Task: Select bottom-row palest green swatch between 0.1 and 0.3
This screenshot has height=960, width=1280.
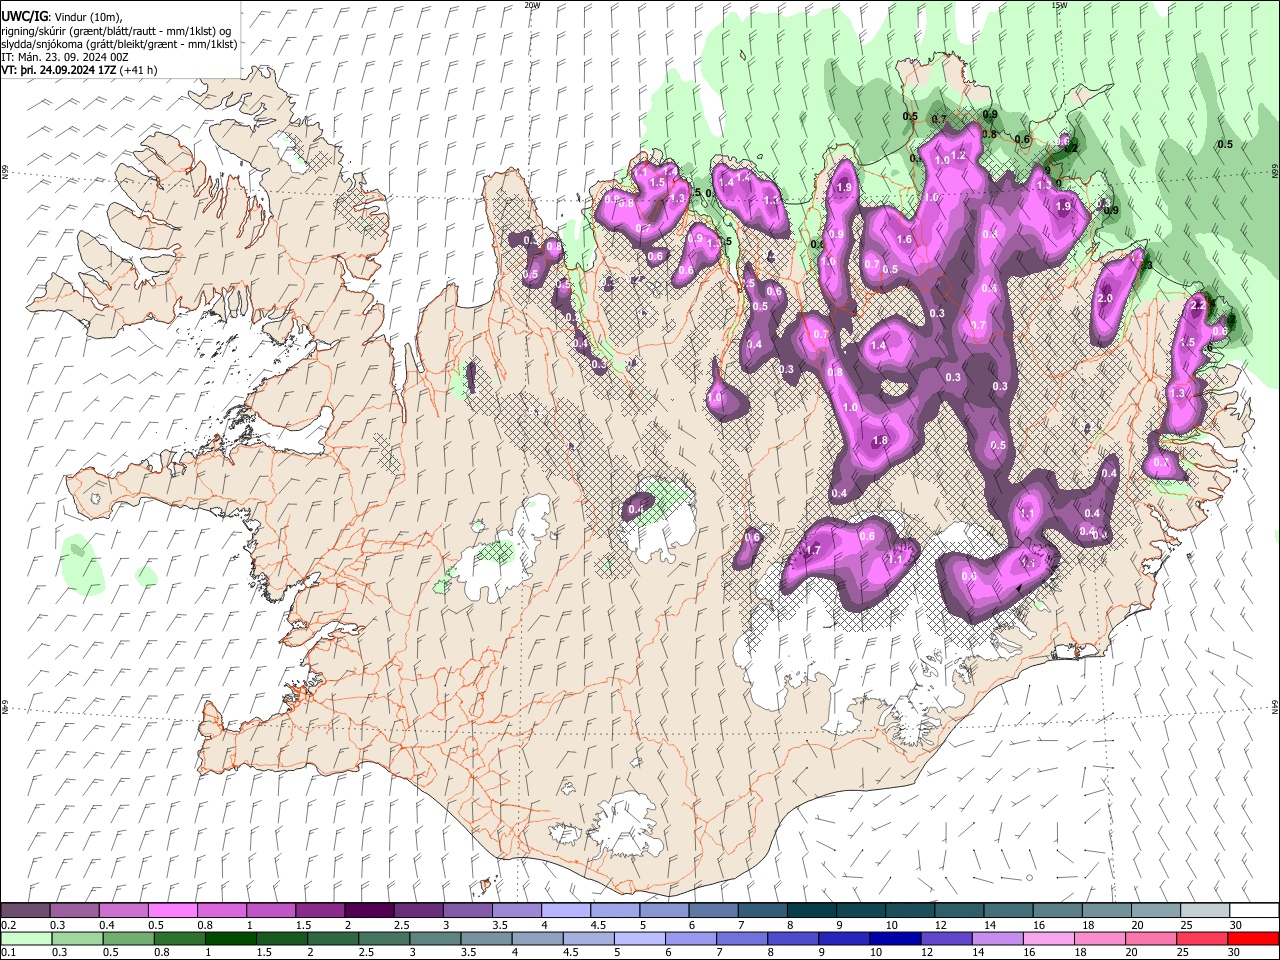Action: [25, 938]
